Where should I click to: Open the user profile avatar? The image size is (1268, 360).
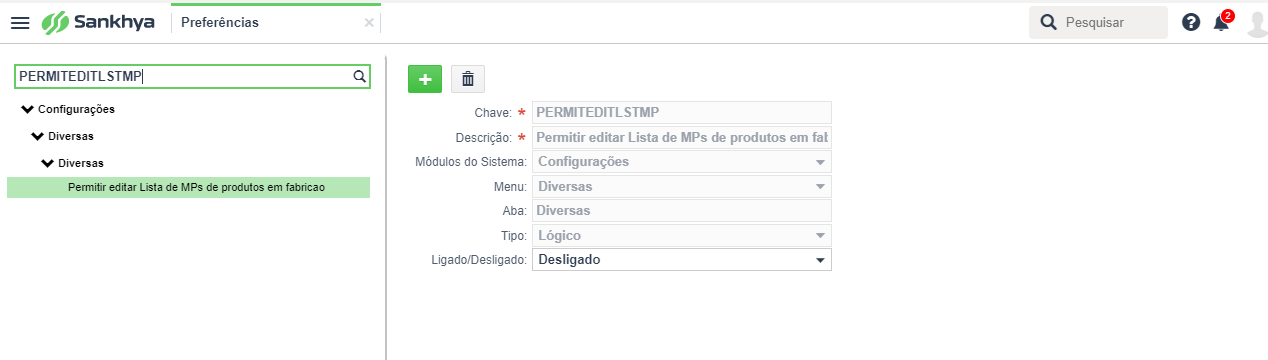click(x=1257, y=22)
